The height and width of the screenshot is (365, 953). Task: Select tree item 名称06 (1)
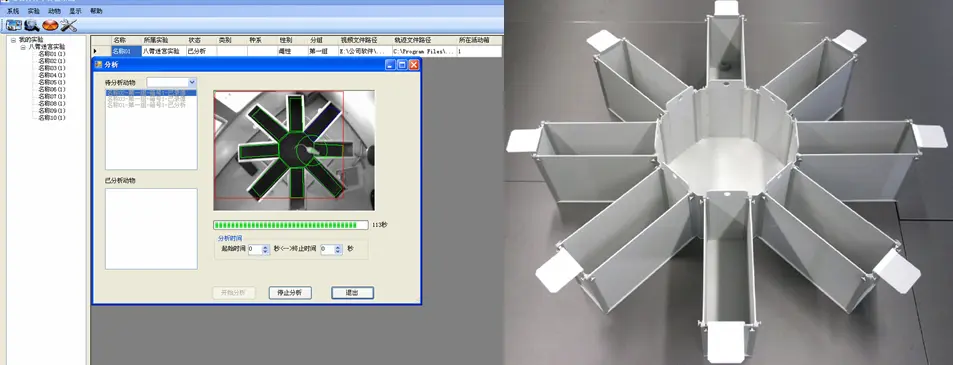click(52, 89)
